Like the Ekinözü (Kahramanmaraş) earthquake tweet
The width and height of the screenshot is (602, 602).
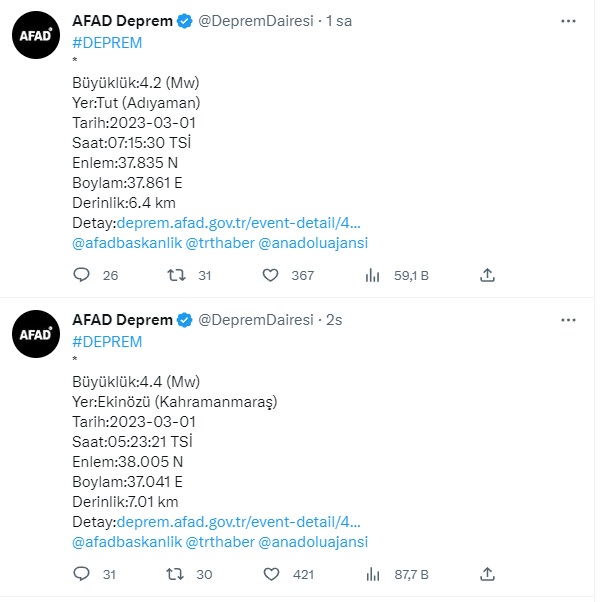pyautogui.click(x=271, y=574)
